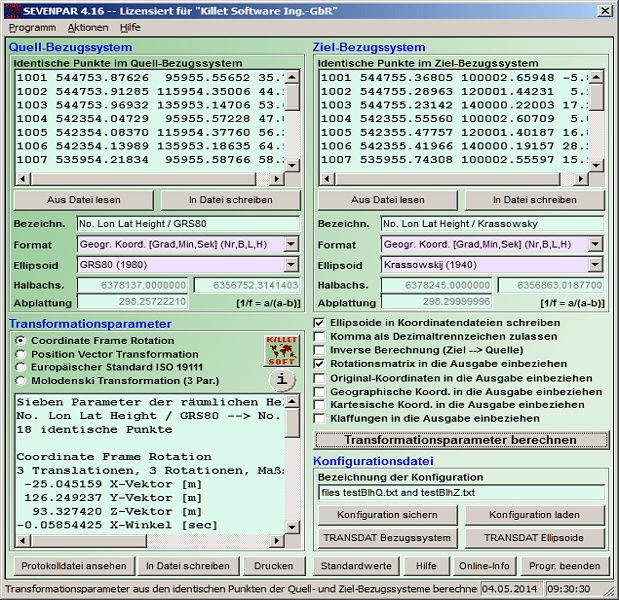Click target Halbachs. 6378245.0000000 field
Image resolution: width=619 pixels, height=600 pixels.
click(x=437, y=285)
